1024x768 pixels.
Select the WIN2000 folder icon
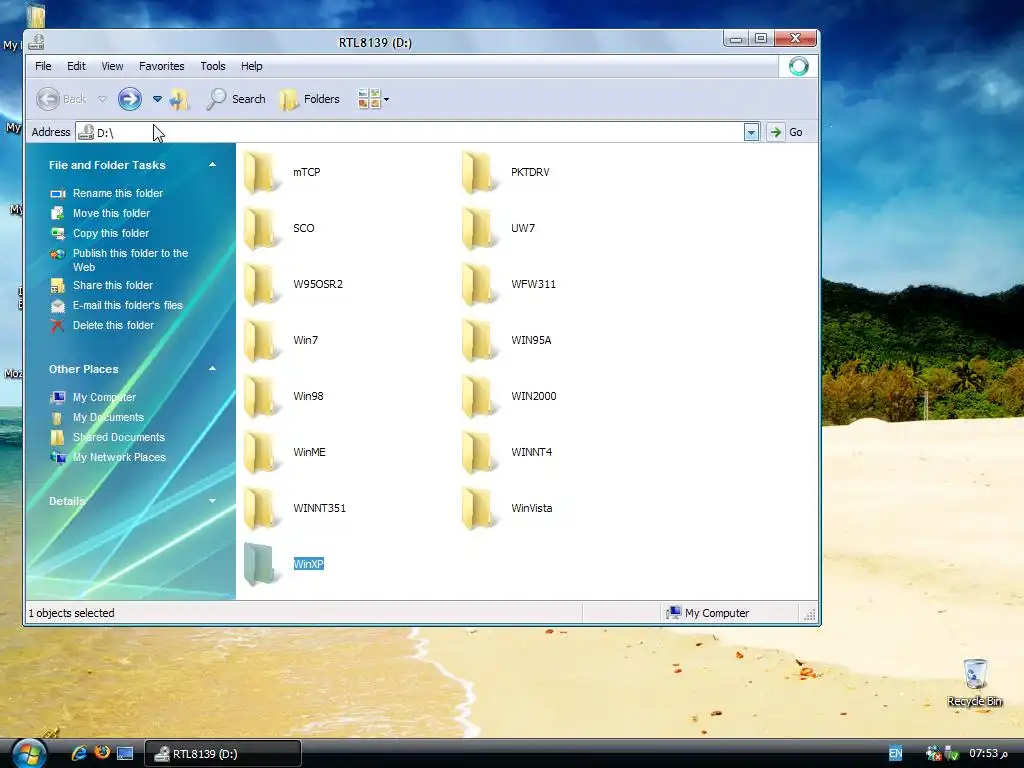[x=479, y=396]
